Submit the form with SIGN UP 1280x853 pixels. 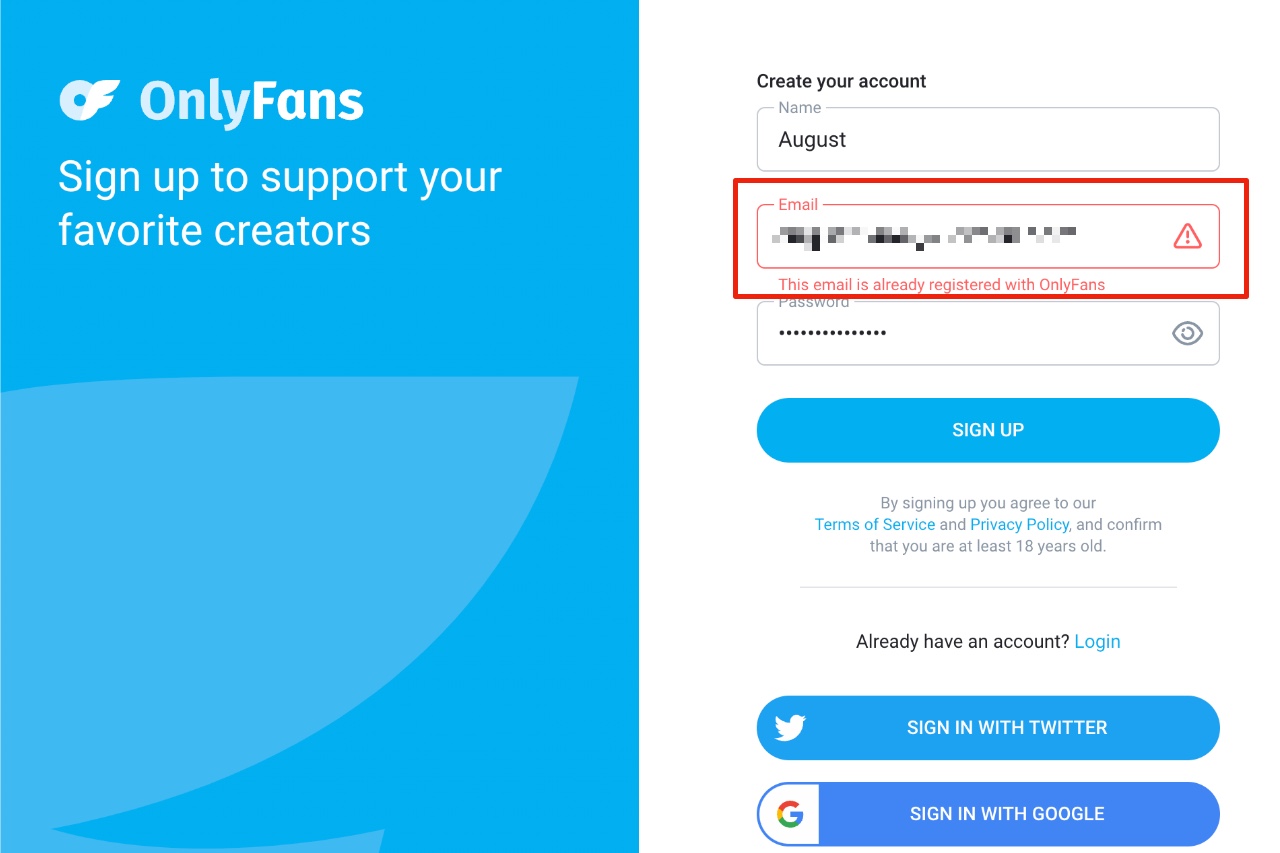988,430
